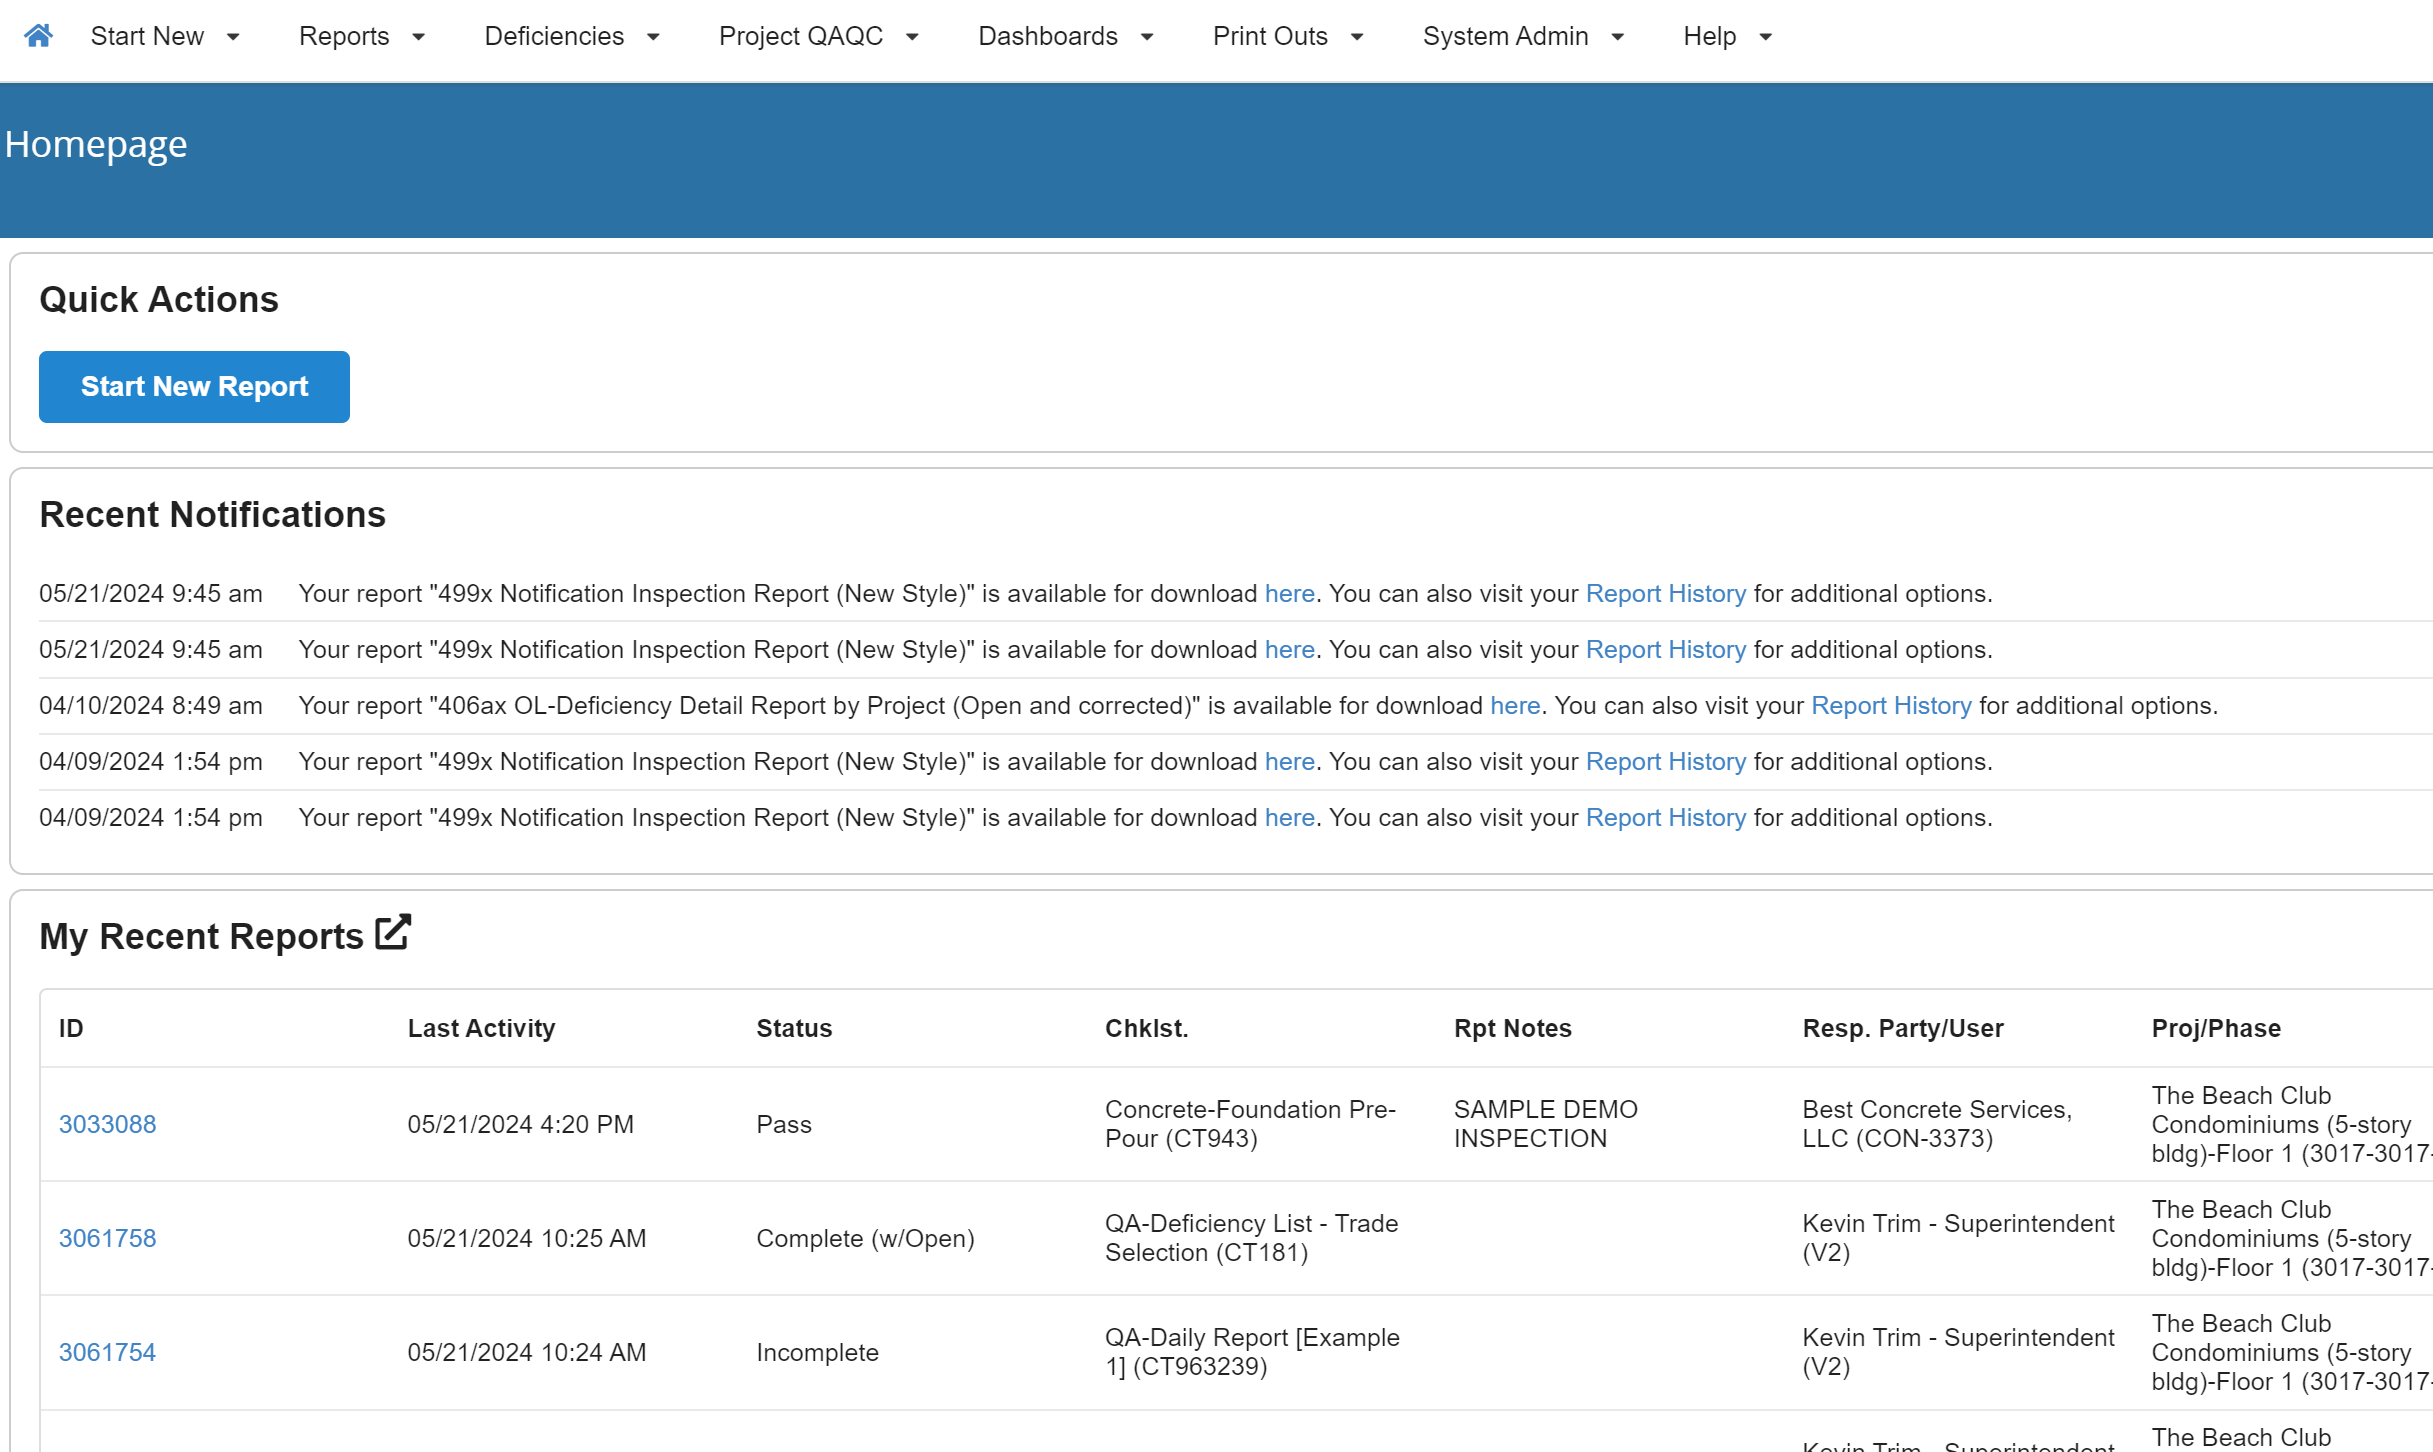
Task: Click the Start New Report button
Action: [x=194, y=387]
